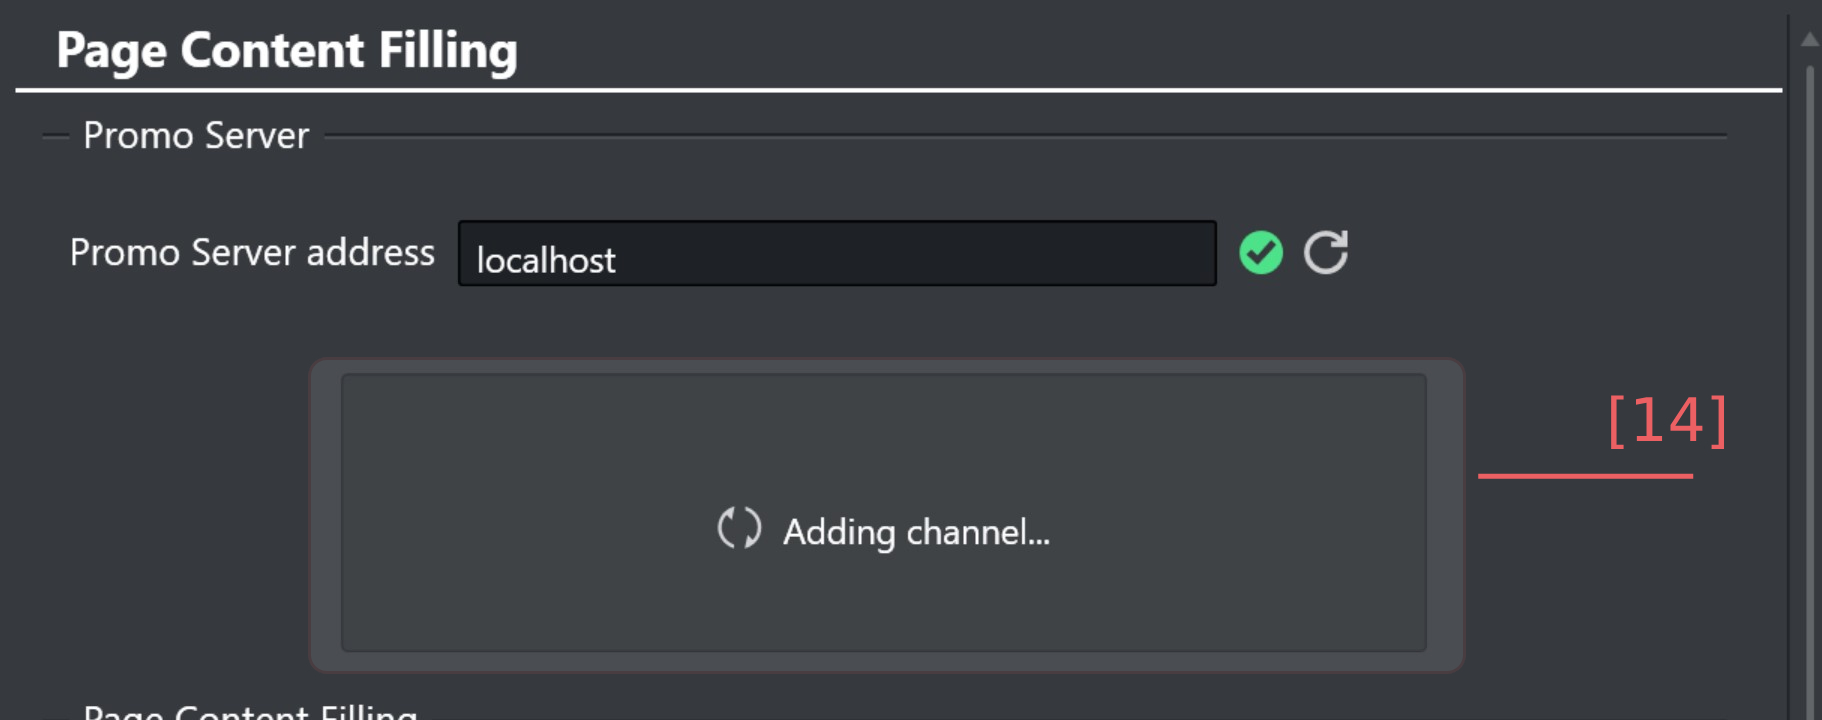This screenshot has height=720, width=1822.
Task: Click the "Page Content Filling" page heading
Action: 287,51
